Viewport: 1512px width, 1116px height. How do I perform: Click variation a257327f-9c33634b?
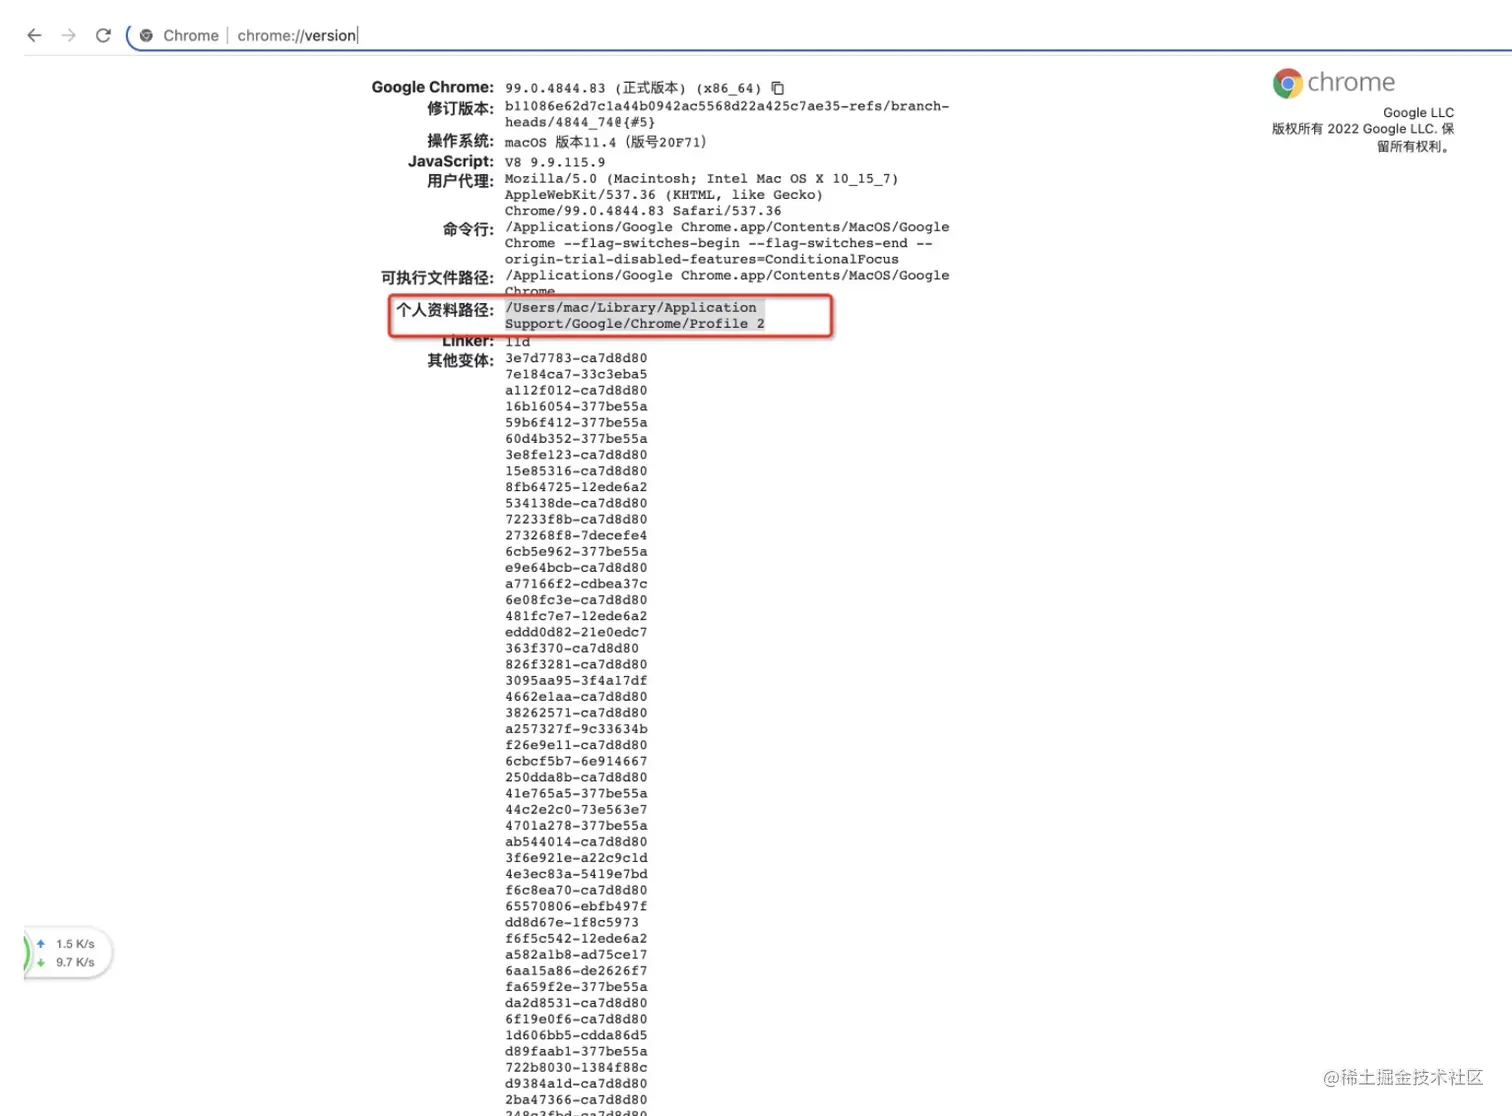point(576,729)
